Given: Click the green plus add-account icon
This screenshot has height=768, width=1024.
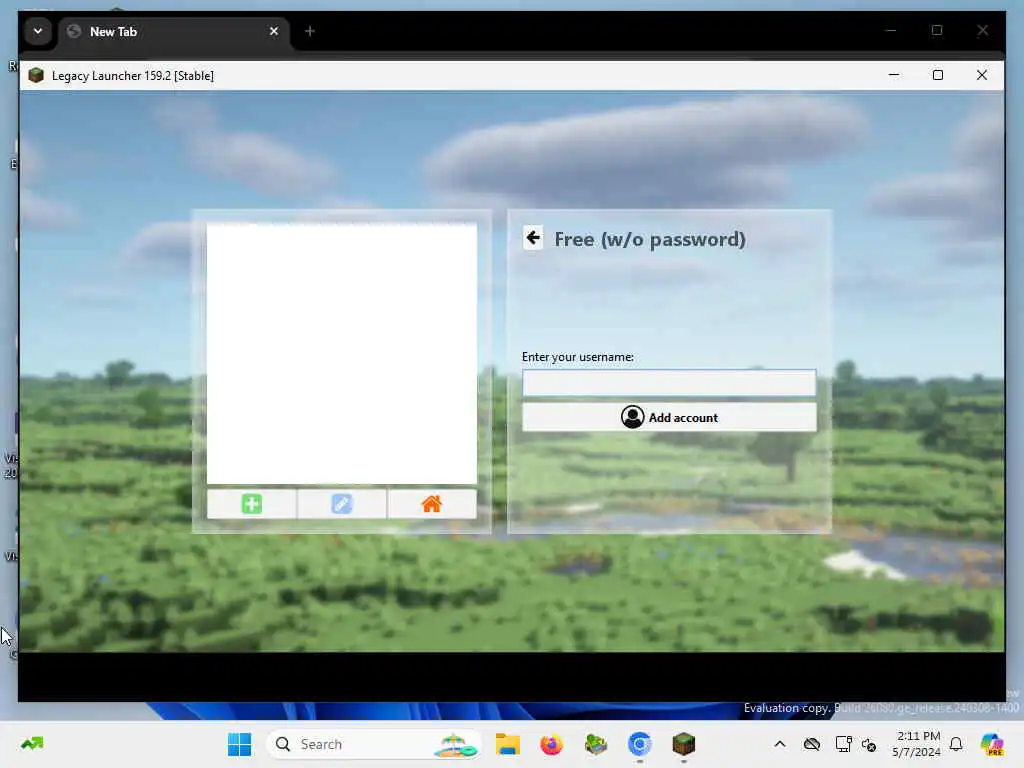Looking at the screenshot, I should (251, 504).
